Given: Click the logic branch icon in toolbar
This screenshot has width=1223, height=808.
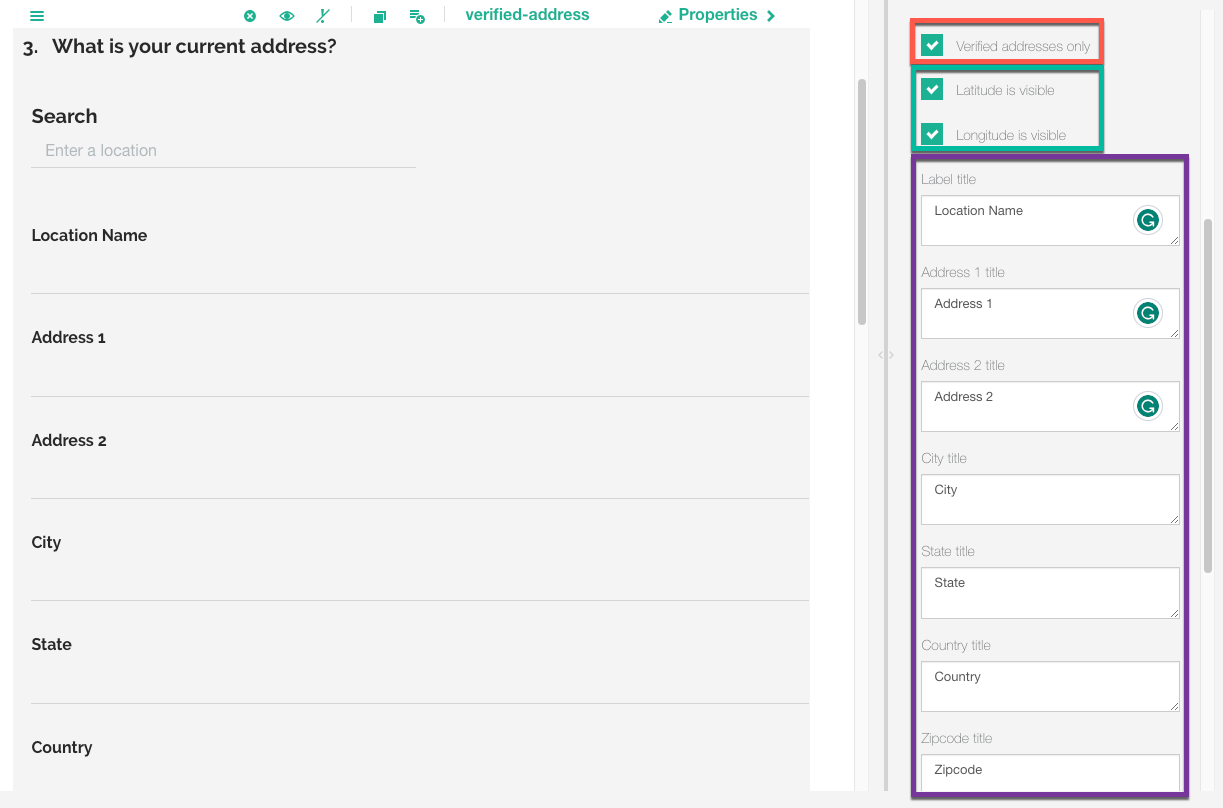Looking at the screenshot, I should [322, 16].
